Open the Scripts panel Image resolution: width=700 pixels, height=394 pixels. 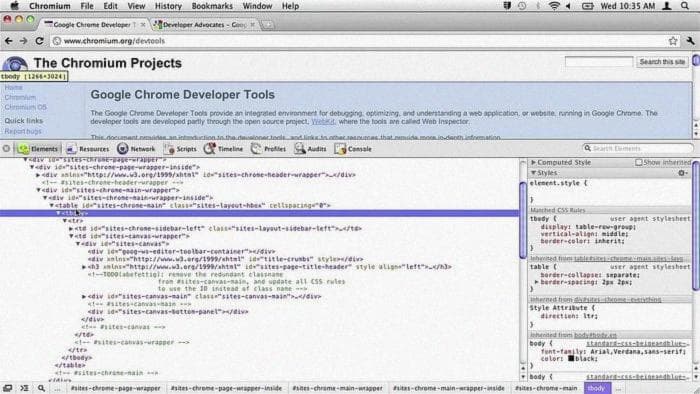(180, 149)
